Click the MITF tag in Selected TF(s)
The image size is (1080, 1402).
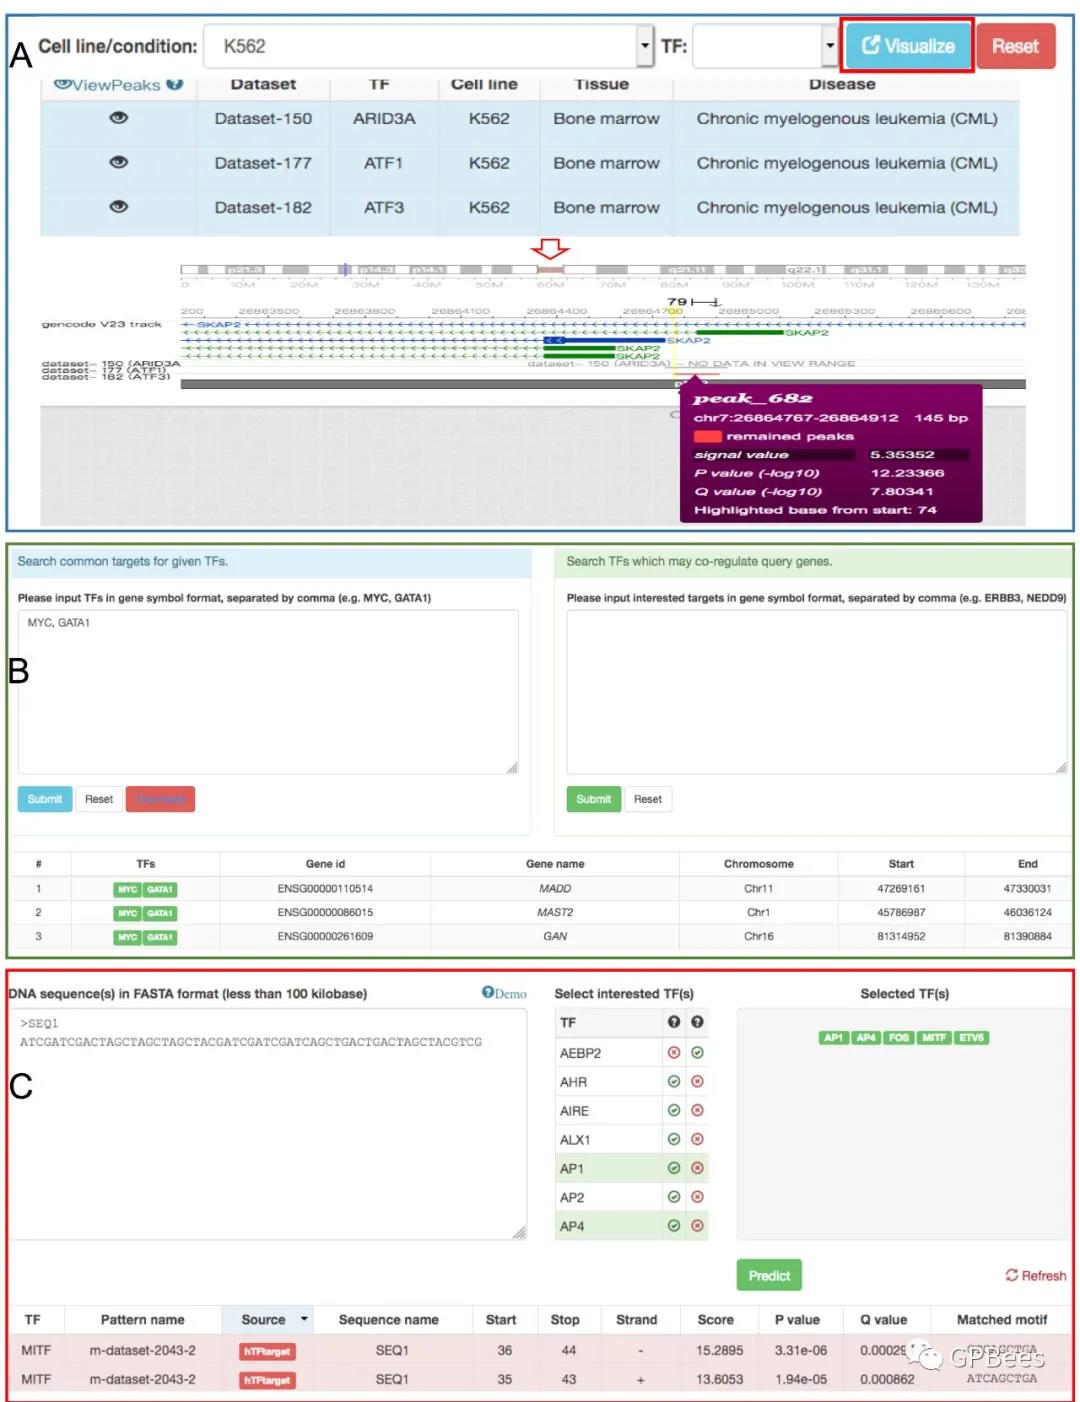[934, 1038]
